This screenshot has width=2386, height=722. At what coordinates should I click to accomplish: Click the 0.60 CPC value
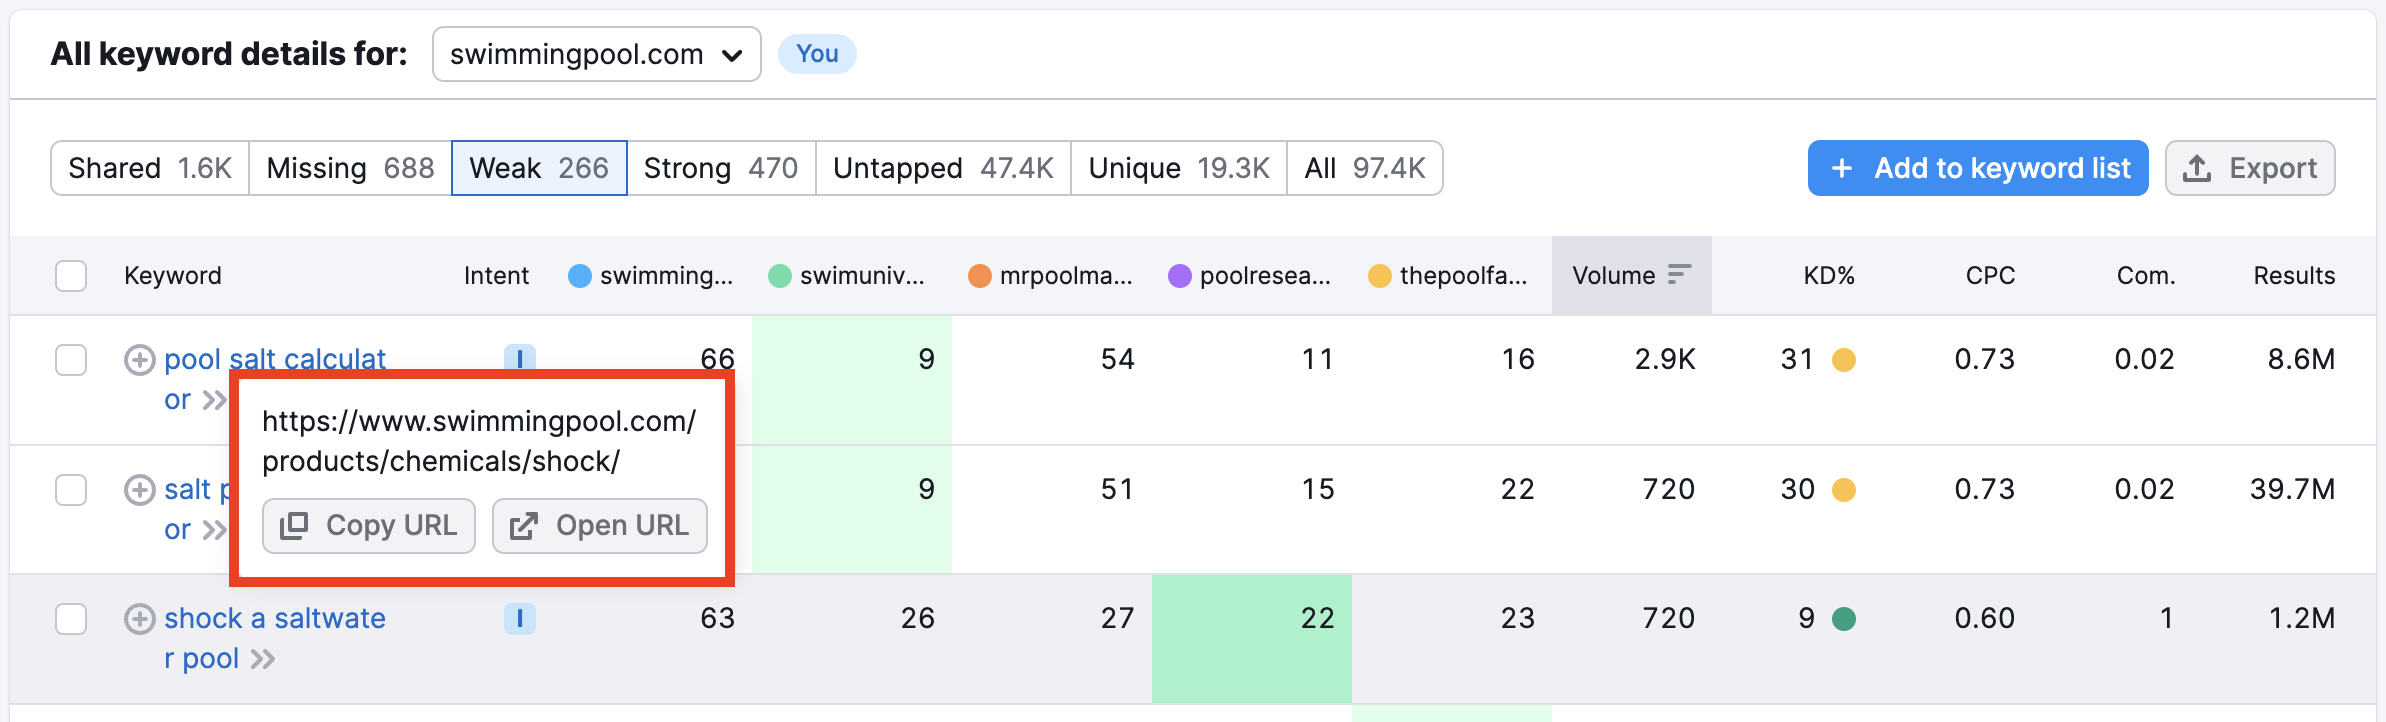point(1984,619)
